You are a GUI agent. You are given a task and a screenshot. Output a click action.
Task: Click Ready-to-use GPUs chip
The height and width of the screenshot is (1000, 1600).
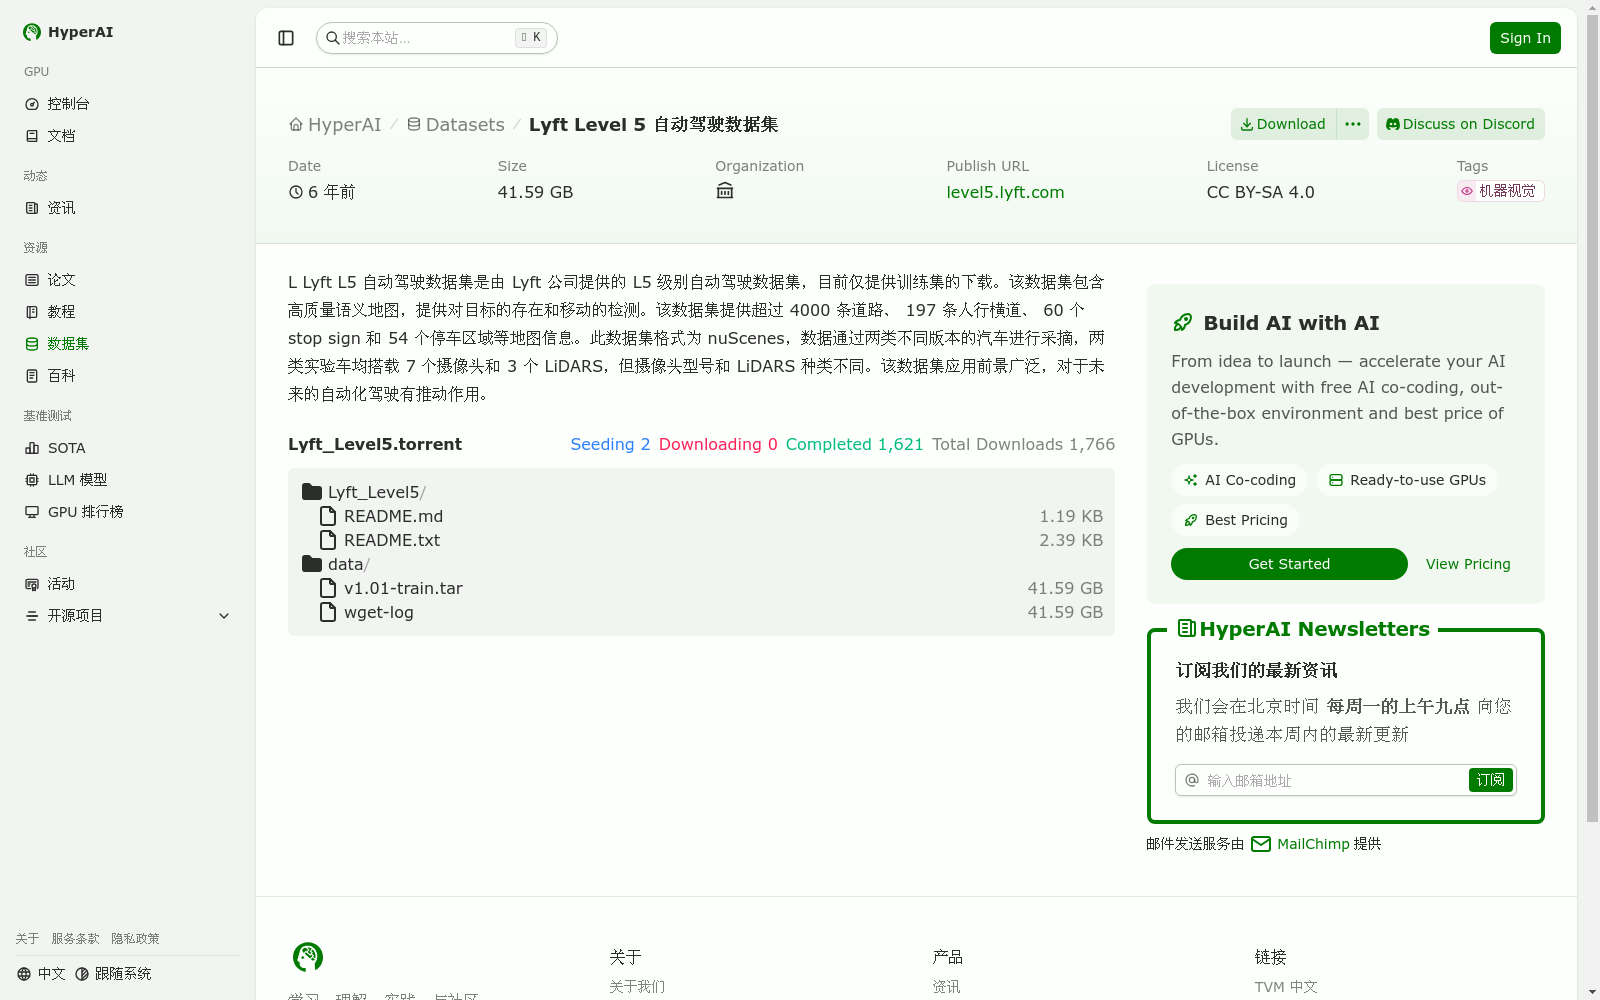1407,480
